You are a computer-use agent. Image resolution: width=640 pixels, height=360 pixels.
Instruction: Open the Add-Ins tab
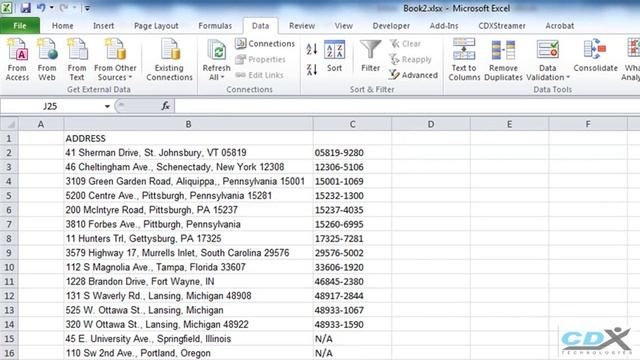[444, 26]
